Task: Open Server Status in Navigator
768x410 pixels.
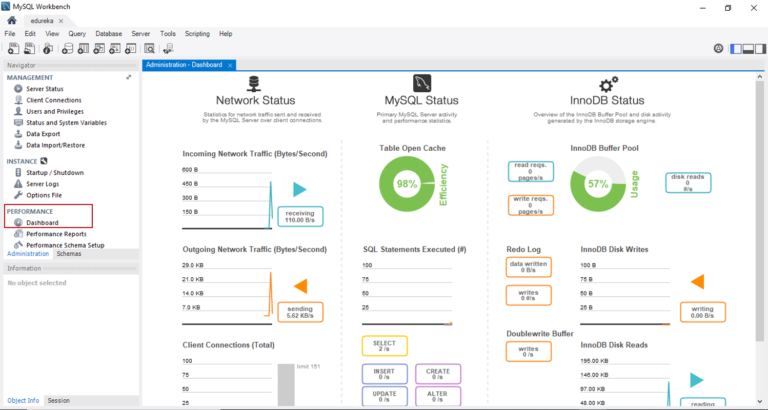Action: [x=44, y=89]
